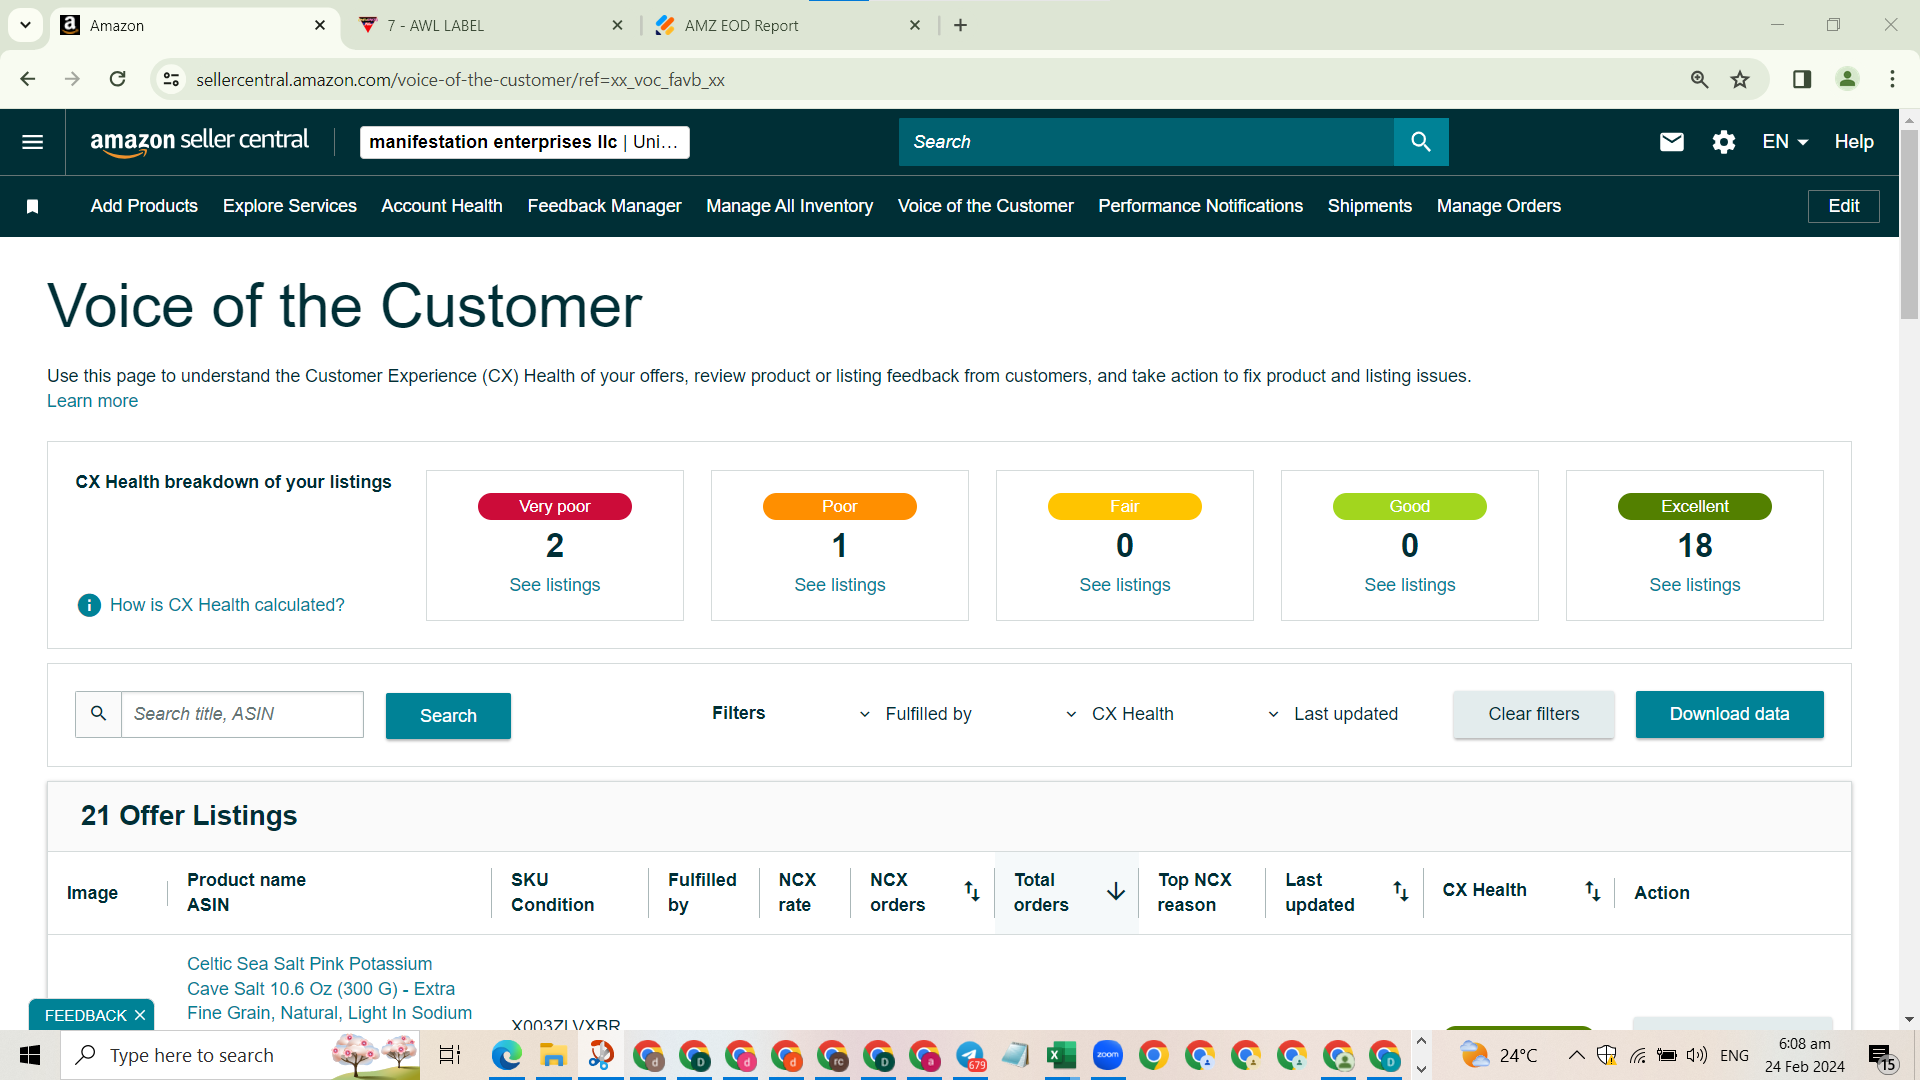
Task: Expand the Fulfilled by filter
Action: pos(915,714)
